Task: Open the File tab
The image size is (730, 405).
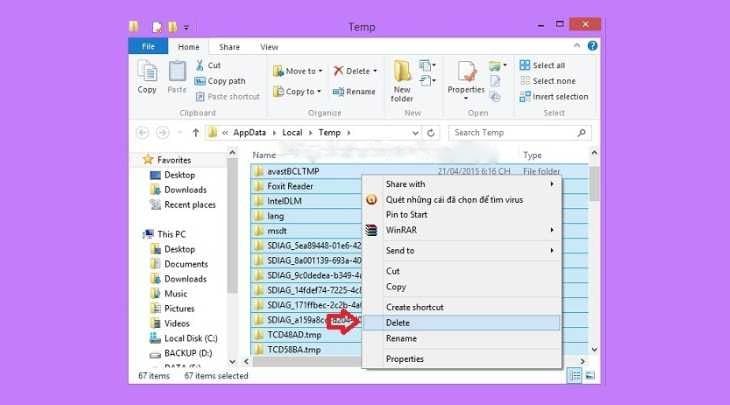Action: pos(148,46)
